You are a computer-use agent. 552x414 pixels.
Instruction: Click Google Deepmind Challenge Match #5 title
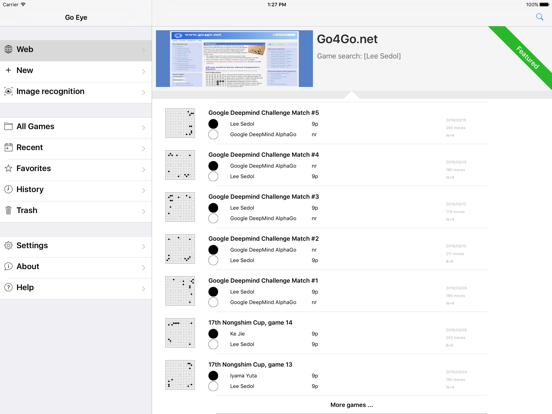coord(263,113)
